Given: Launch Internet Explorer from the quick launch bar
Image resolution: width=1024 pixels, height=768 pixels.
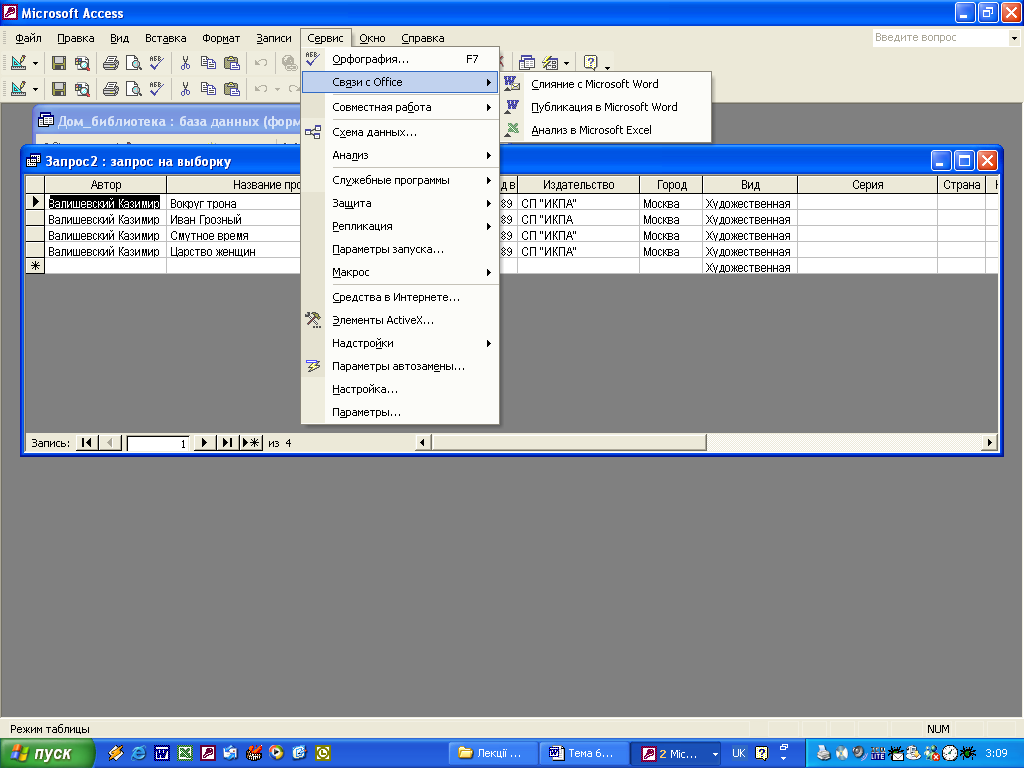Looking at the screenshot, I should [x=138, y=753].
